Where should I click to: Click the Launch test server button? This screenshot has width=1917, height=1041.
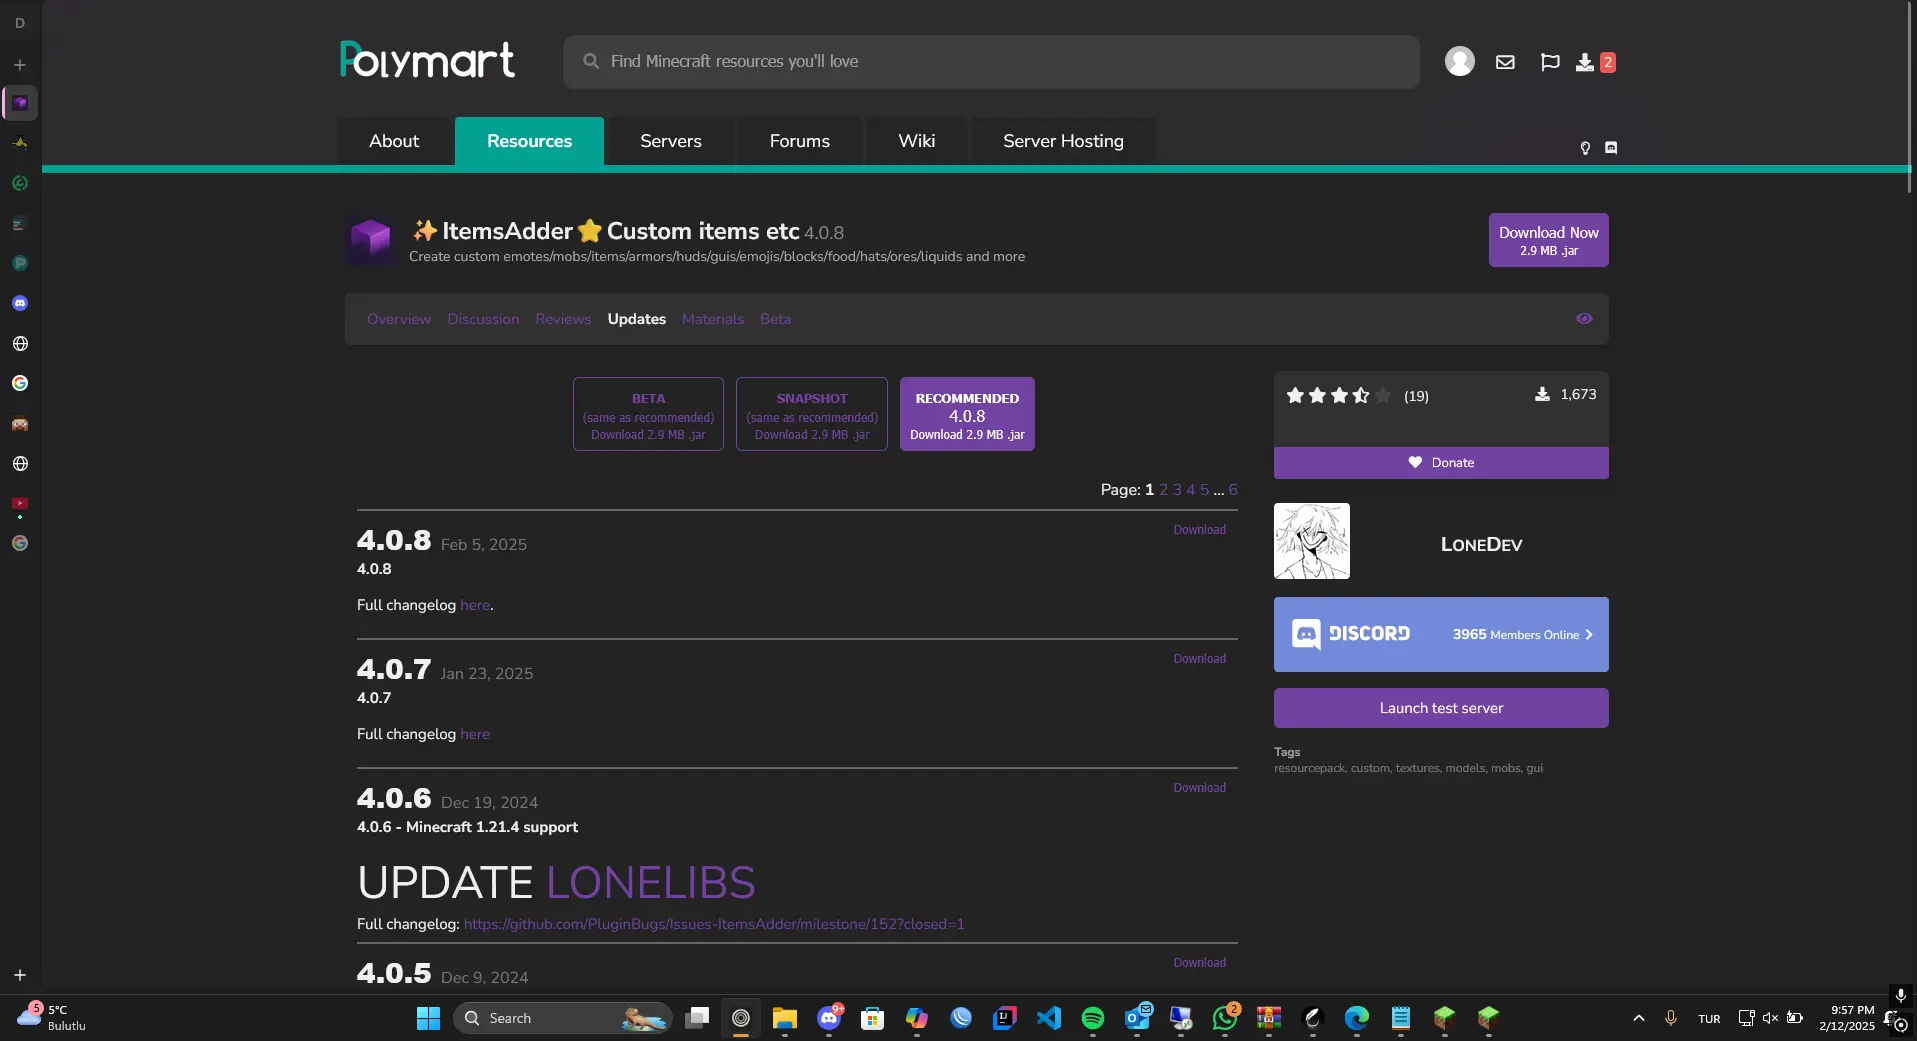1441,708
